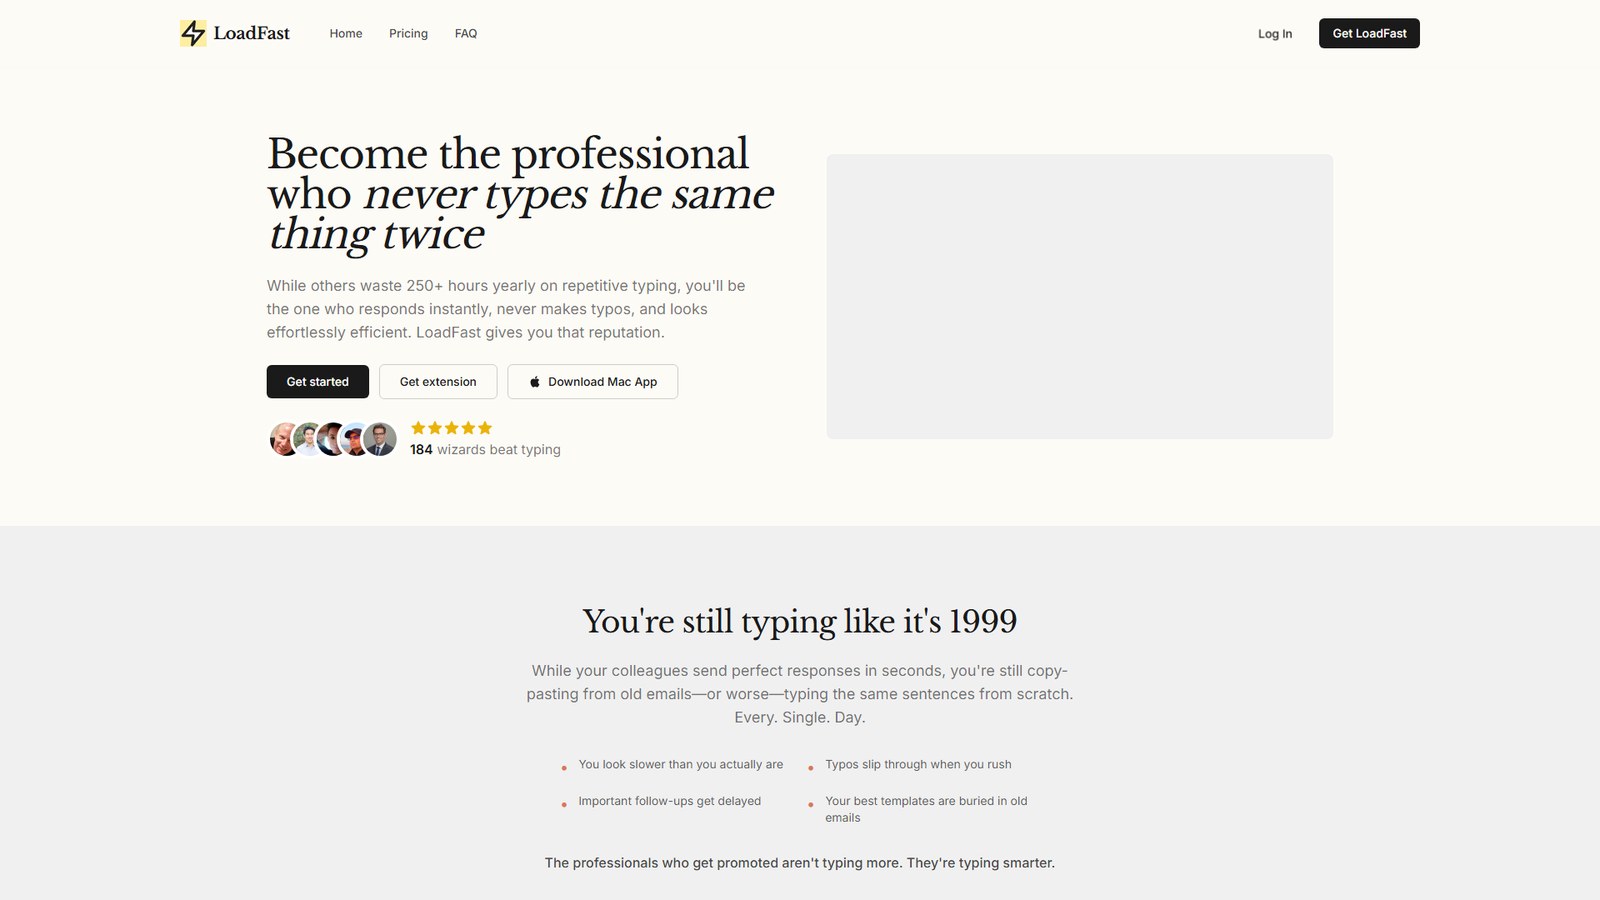
Task: Click the gray hero media placeholder
Action: point(1079,296)
